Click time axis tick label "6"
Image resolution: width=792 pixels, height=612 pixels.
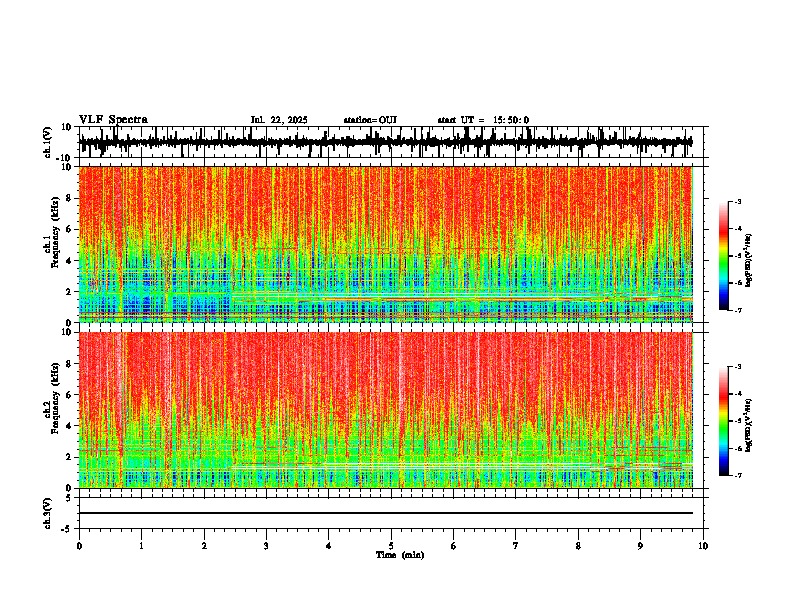tap(453, 546)
